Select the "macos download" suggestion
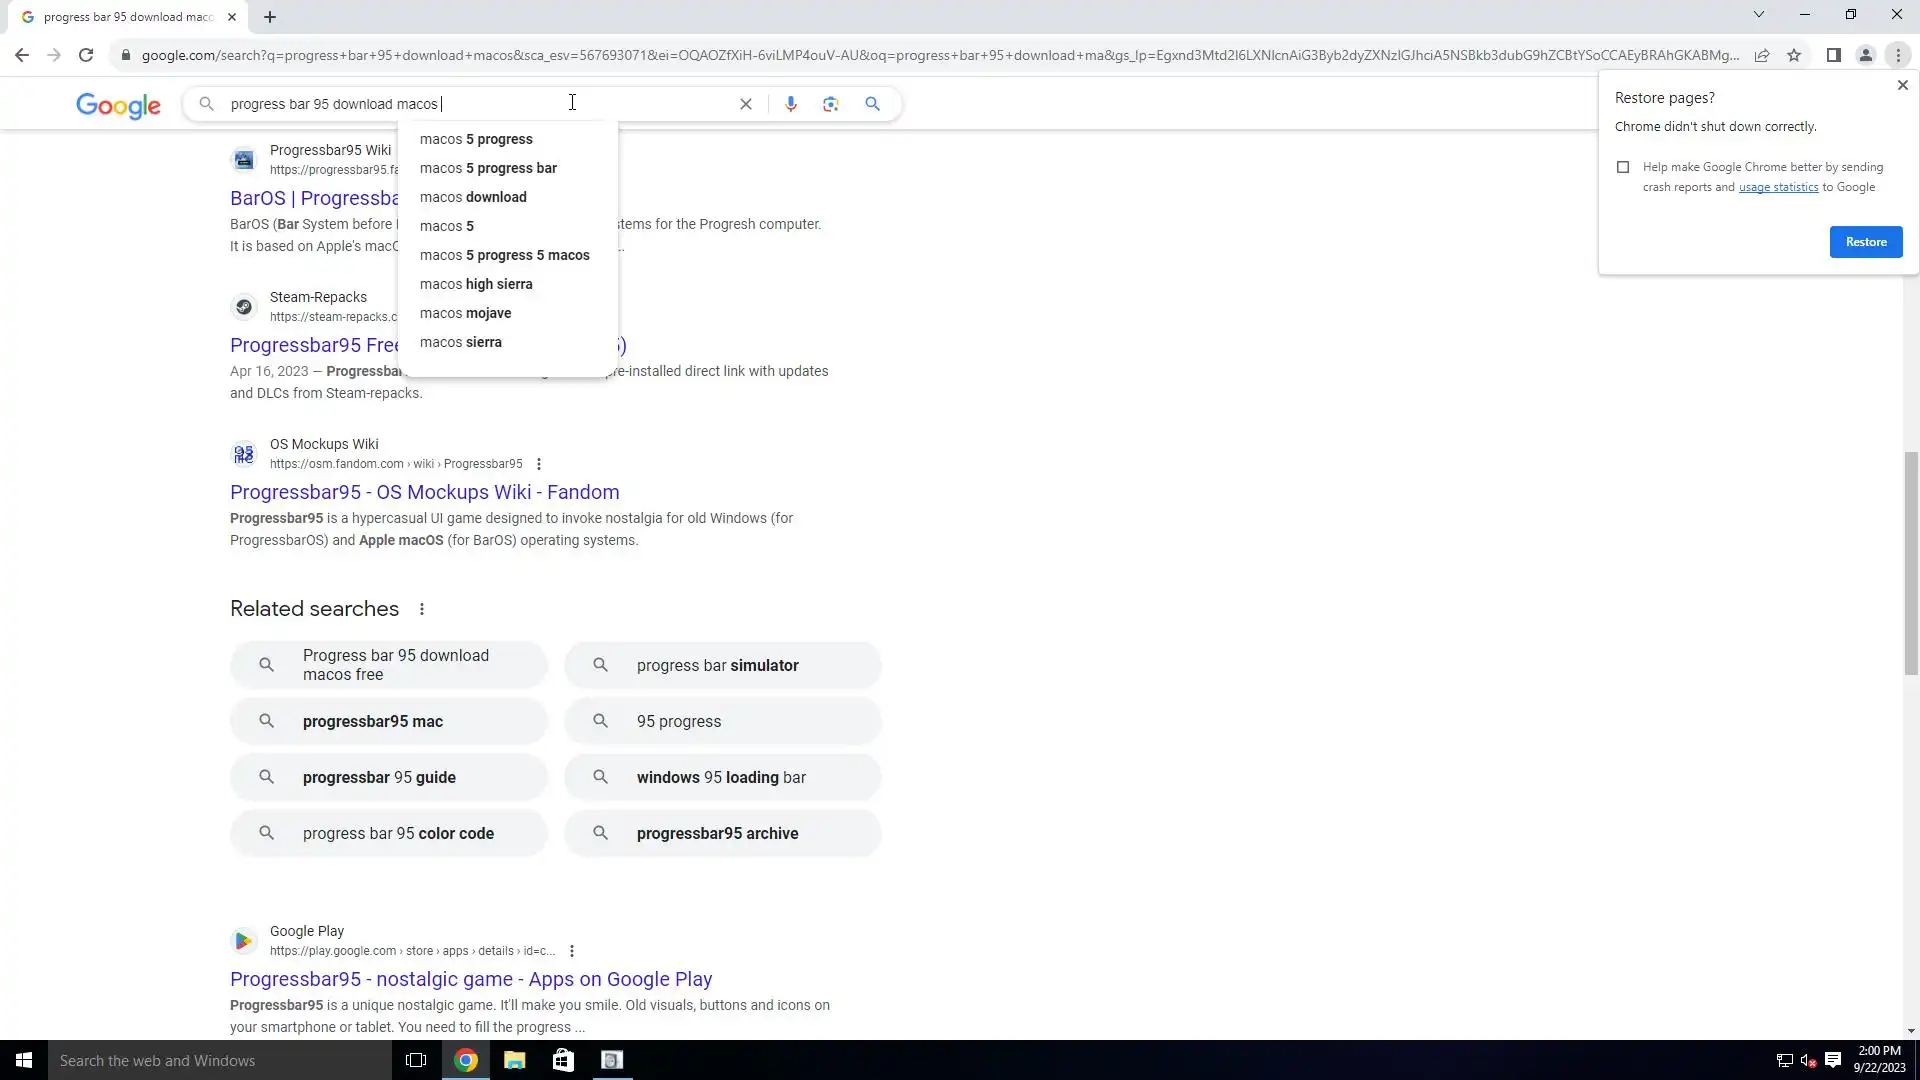 (x=473, y=197)
